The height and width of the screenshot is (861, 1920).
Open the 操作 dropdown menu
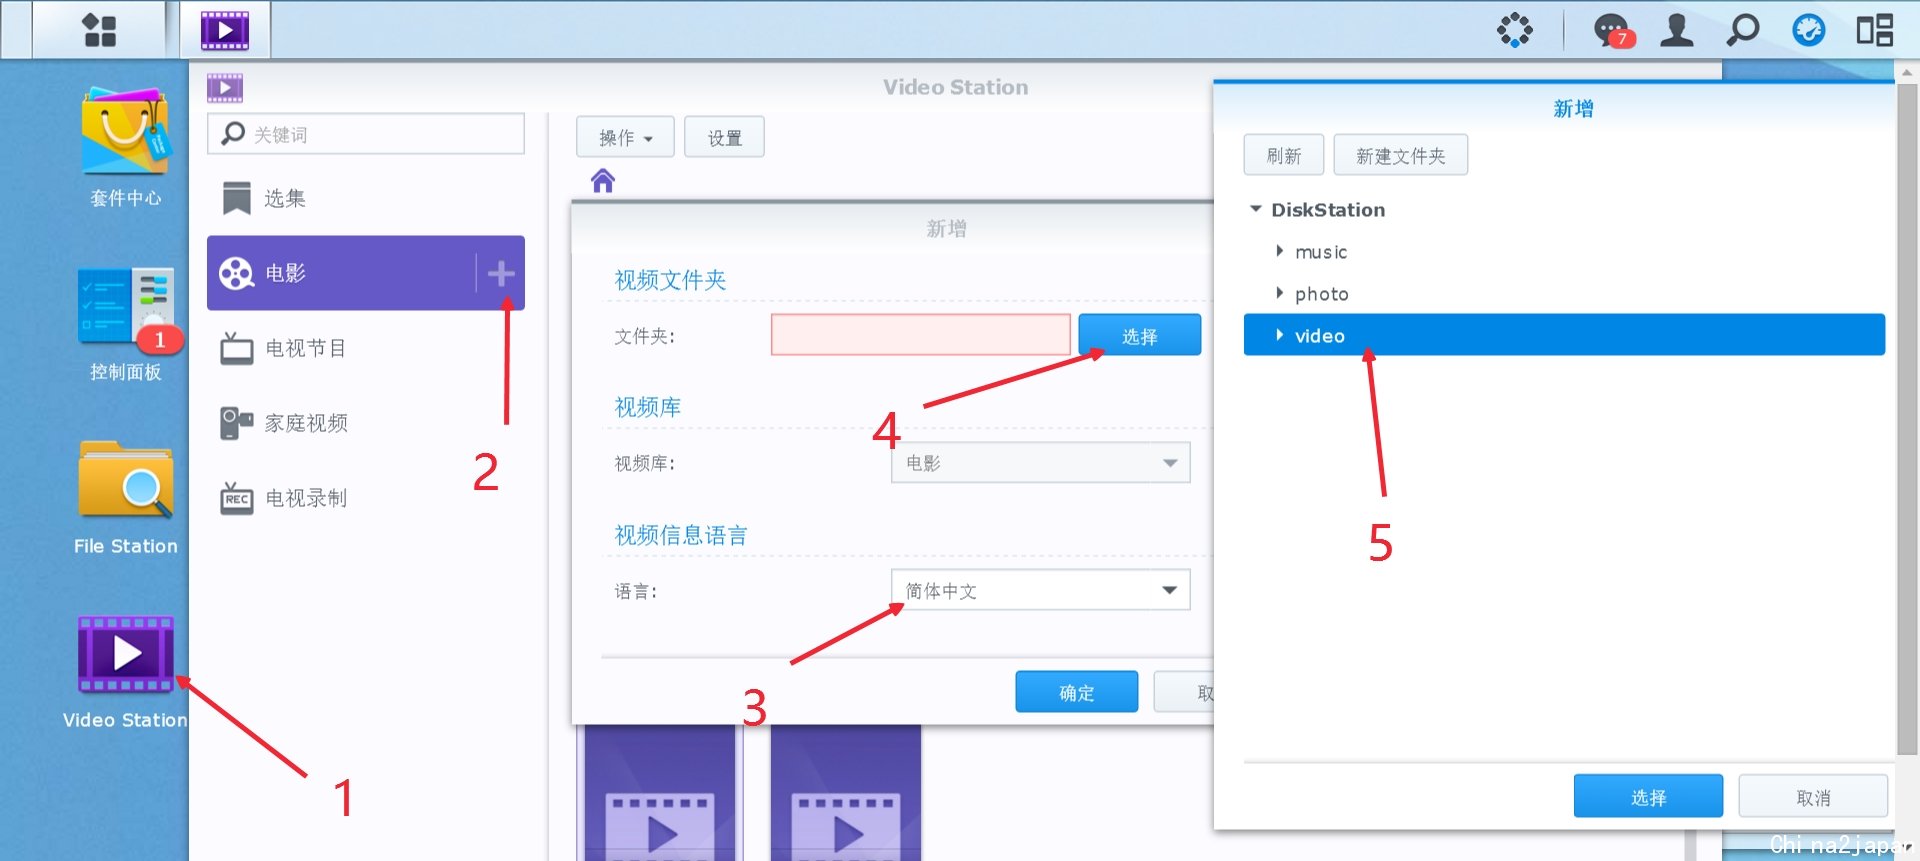625,137
